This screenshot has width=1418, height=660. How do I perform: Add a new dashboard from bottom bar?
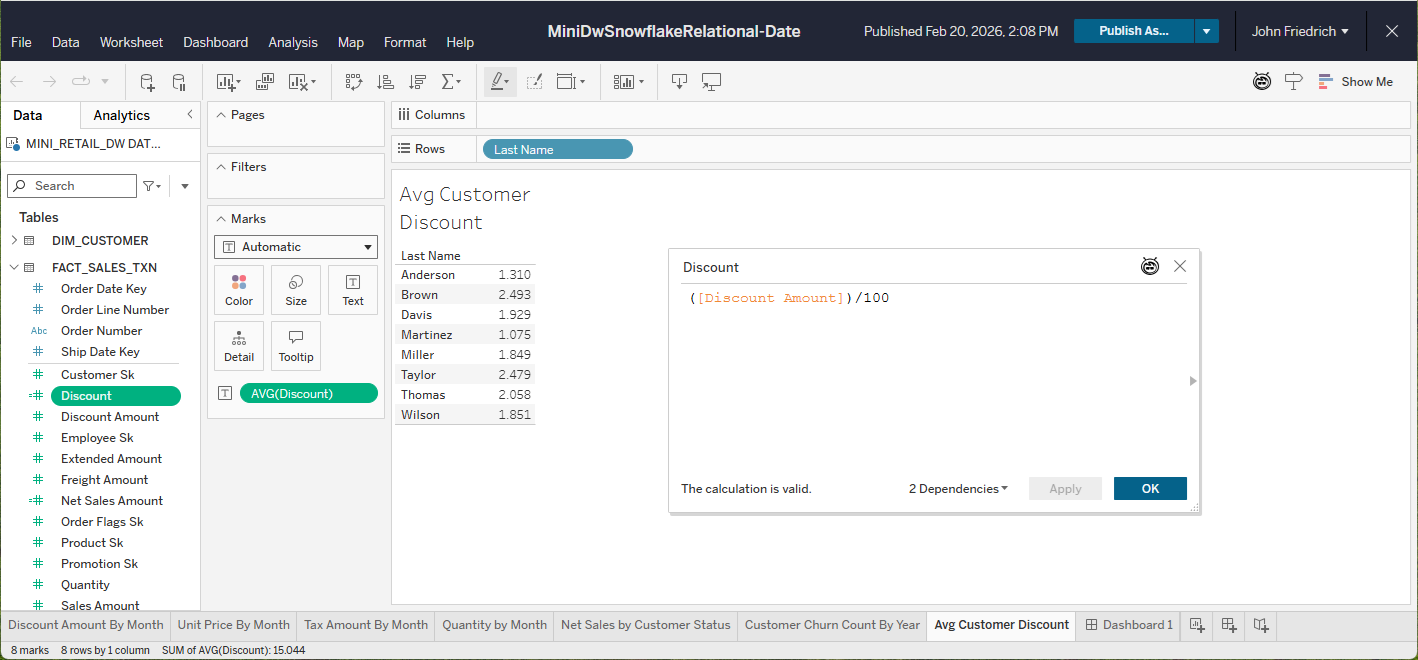(x=1229, y=625)
